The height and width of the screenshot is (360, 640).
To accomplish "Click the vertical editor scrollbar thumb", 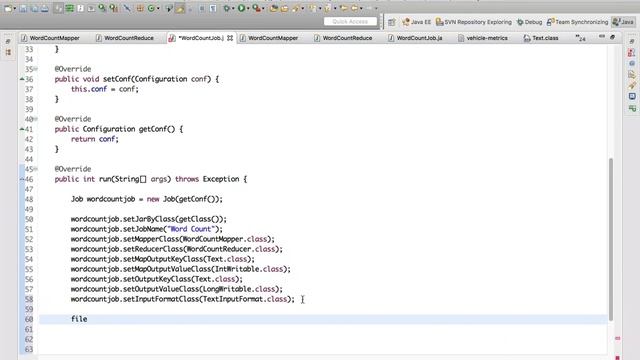I will (611, 239).
